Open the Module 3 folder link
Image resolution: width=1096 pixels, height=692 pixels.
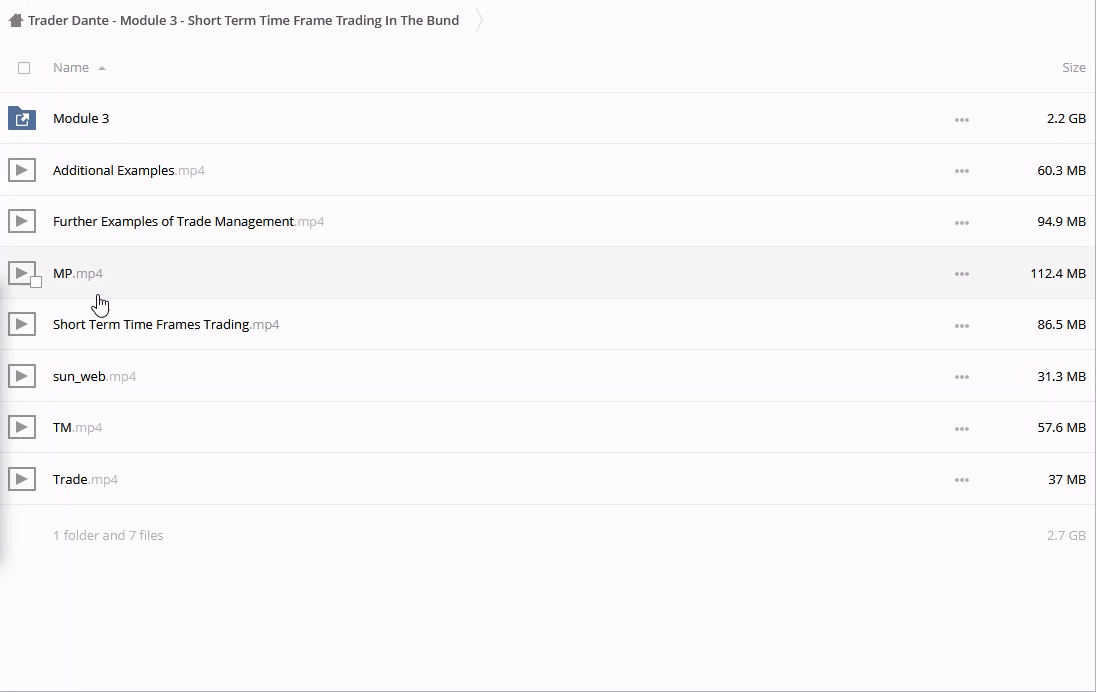(x=81, y=119)
